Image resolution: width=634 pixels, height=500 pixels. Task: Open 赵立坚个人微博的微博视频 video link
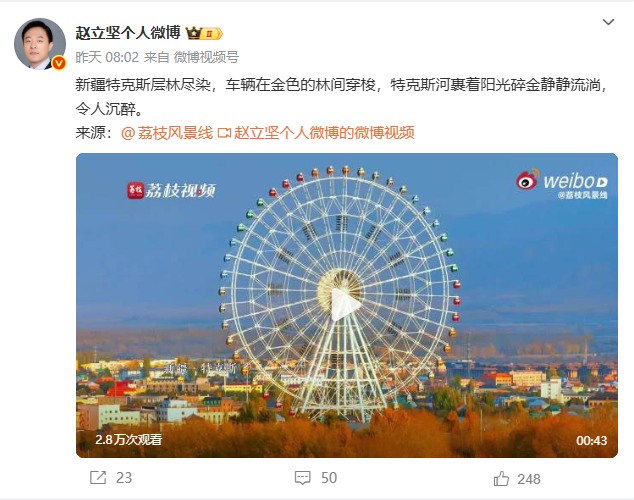click(324, 133)
